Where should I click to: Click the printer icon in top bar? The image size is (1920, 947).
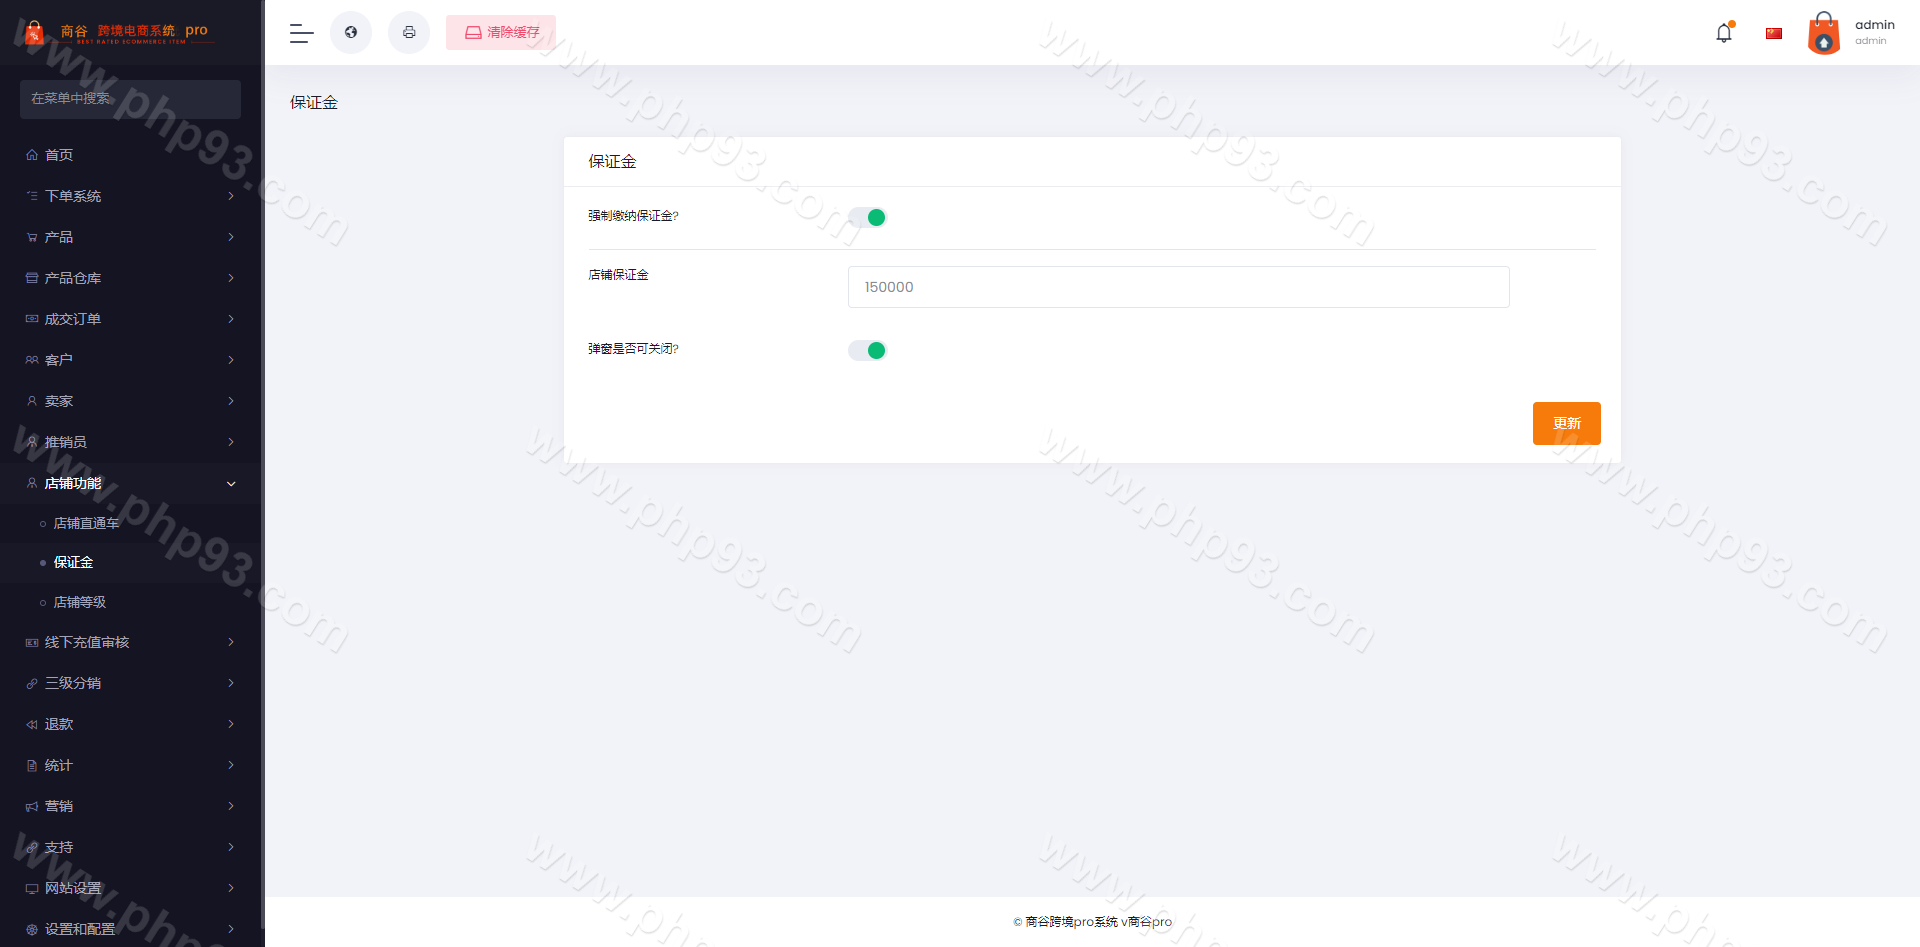pyautogui.click(x=409, y=33)
